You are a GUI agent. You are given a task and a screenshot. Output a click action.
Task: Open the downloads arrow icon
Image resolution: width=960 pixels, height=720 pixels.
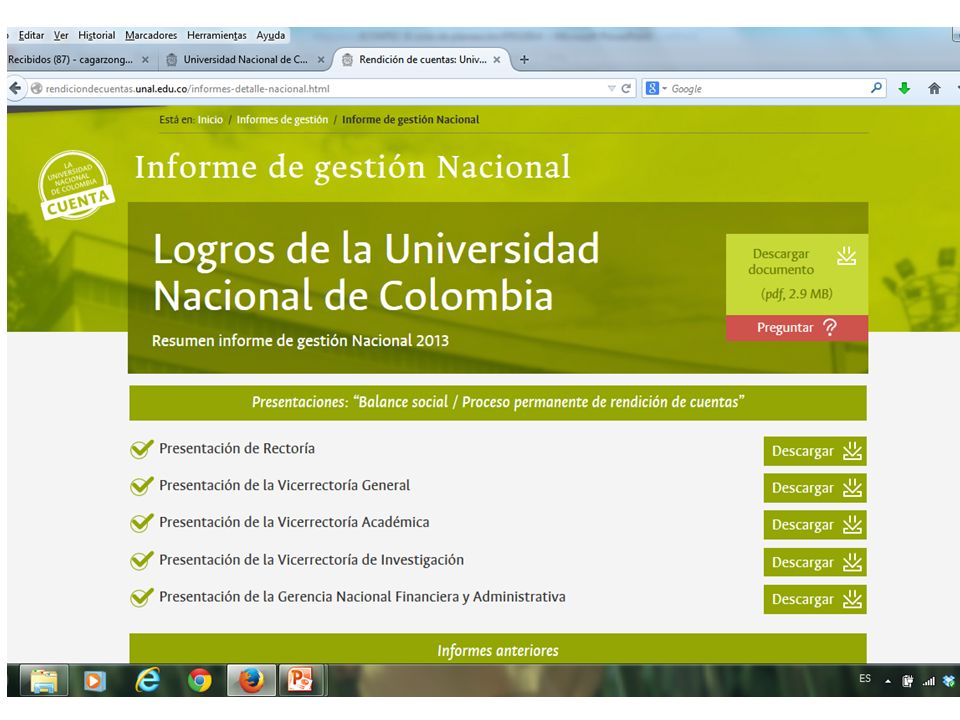click(904, 89)
